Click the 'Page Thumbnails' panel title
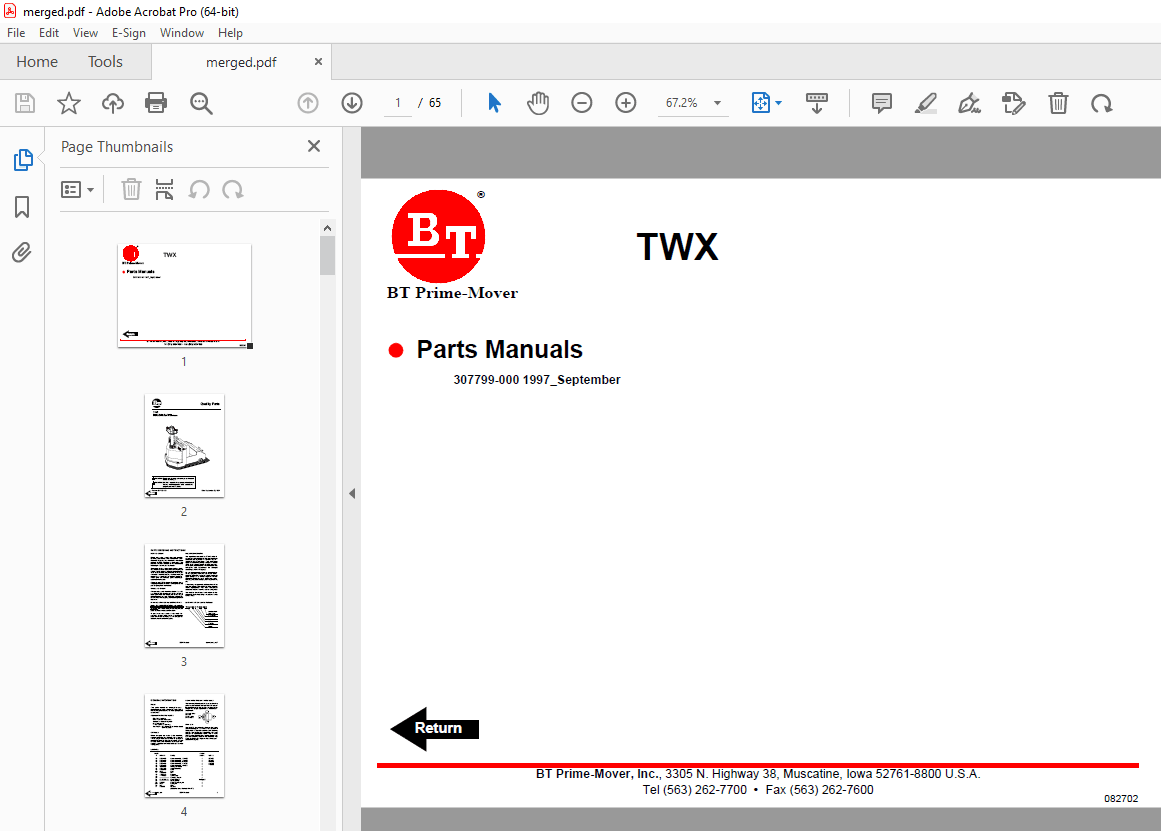 tap(117, 147)
